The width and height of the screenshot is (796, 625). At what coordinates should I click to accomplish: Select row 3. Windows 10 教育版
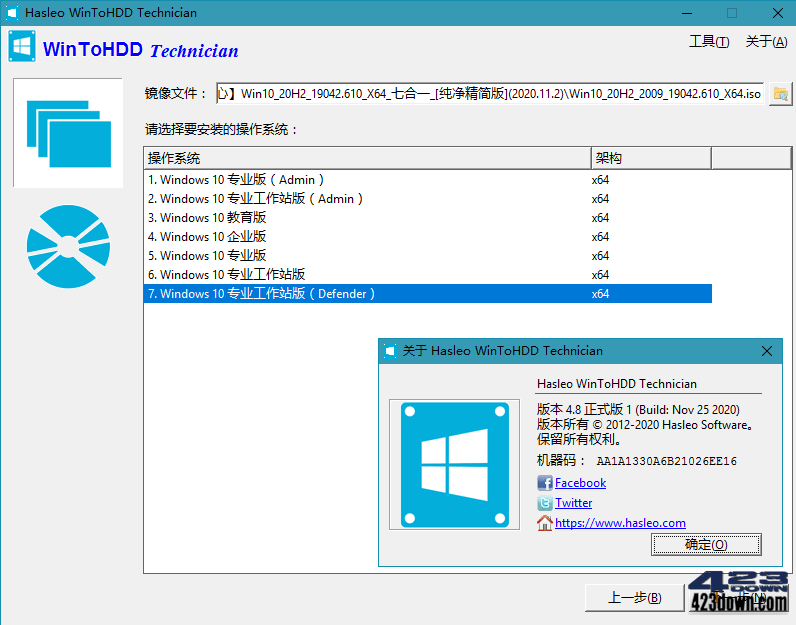428,218
